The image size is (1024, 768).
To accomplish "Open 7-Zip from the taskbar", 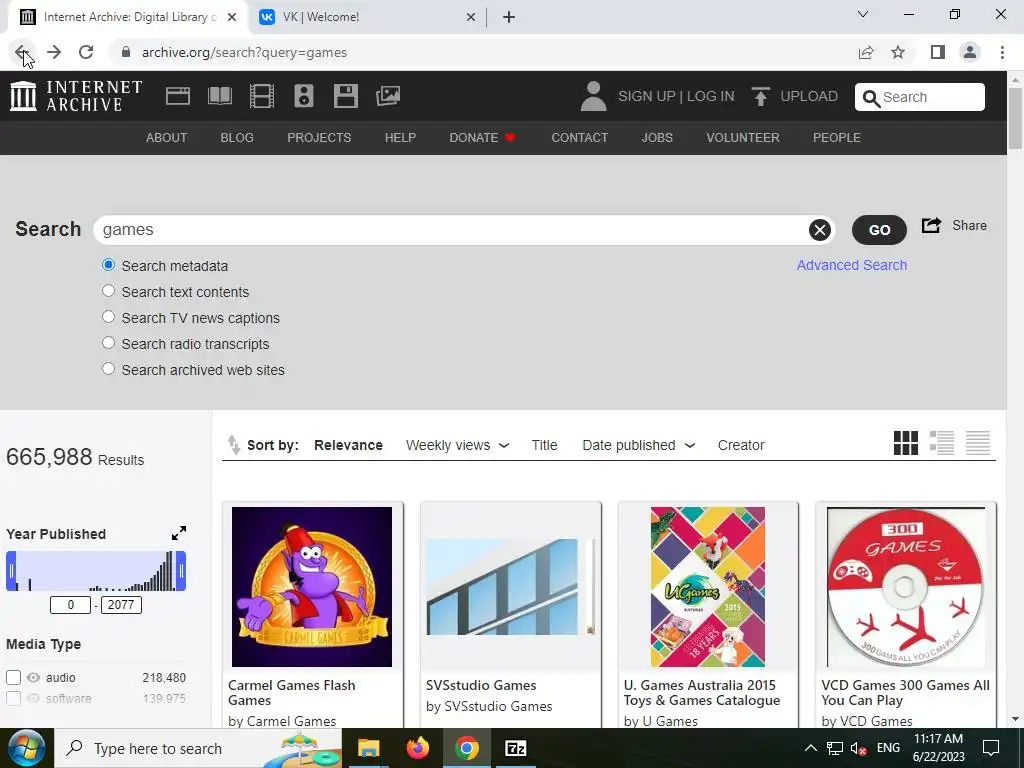I will coord(516,748).
